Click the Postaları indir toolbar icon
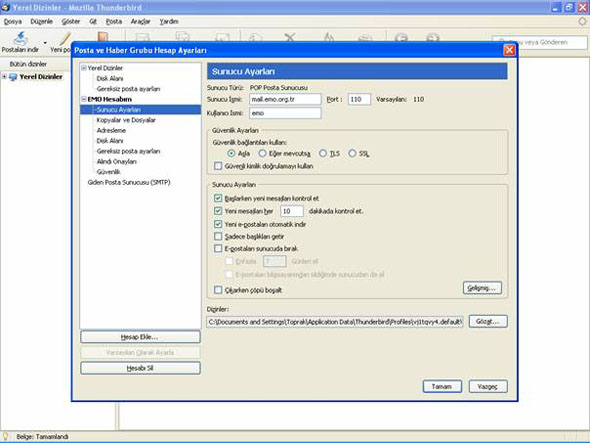This screenshot has height=443, width=590. 20,38
